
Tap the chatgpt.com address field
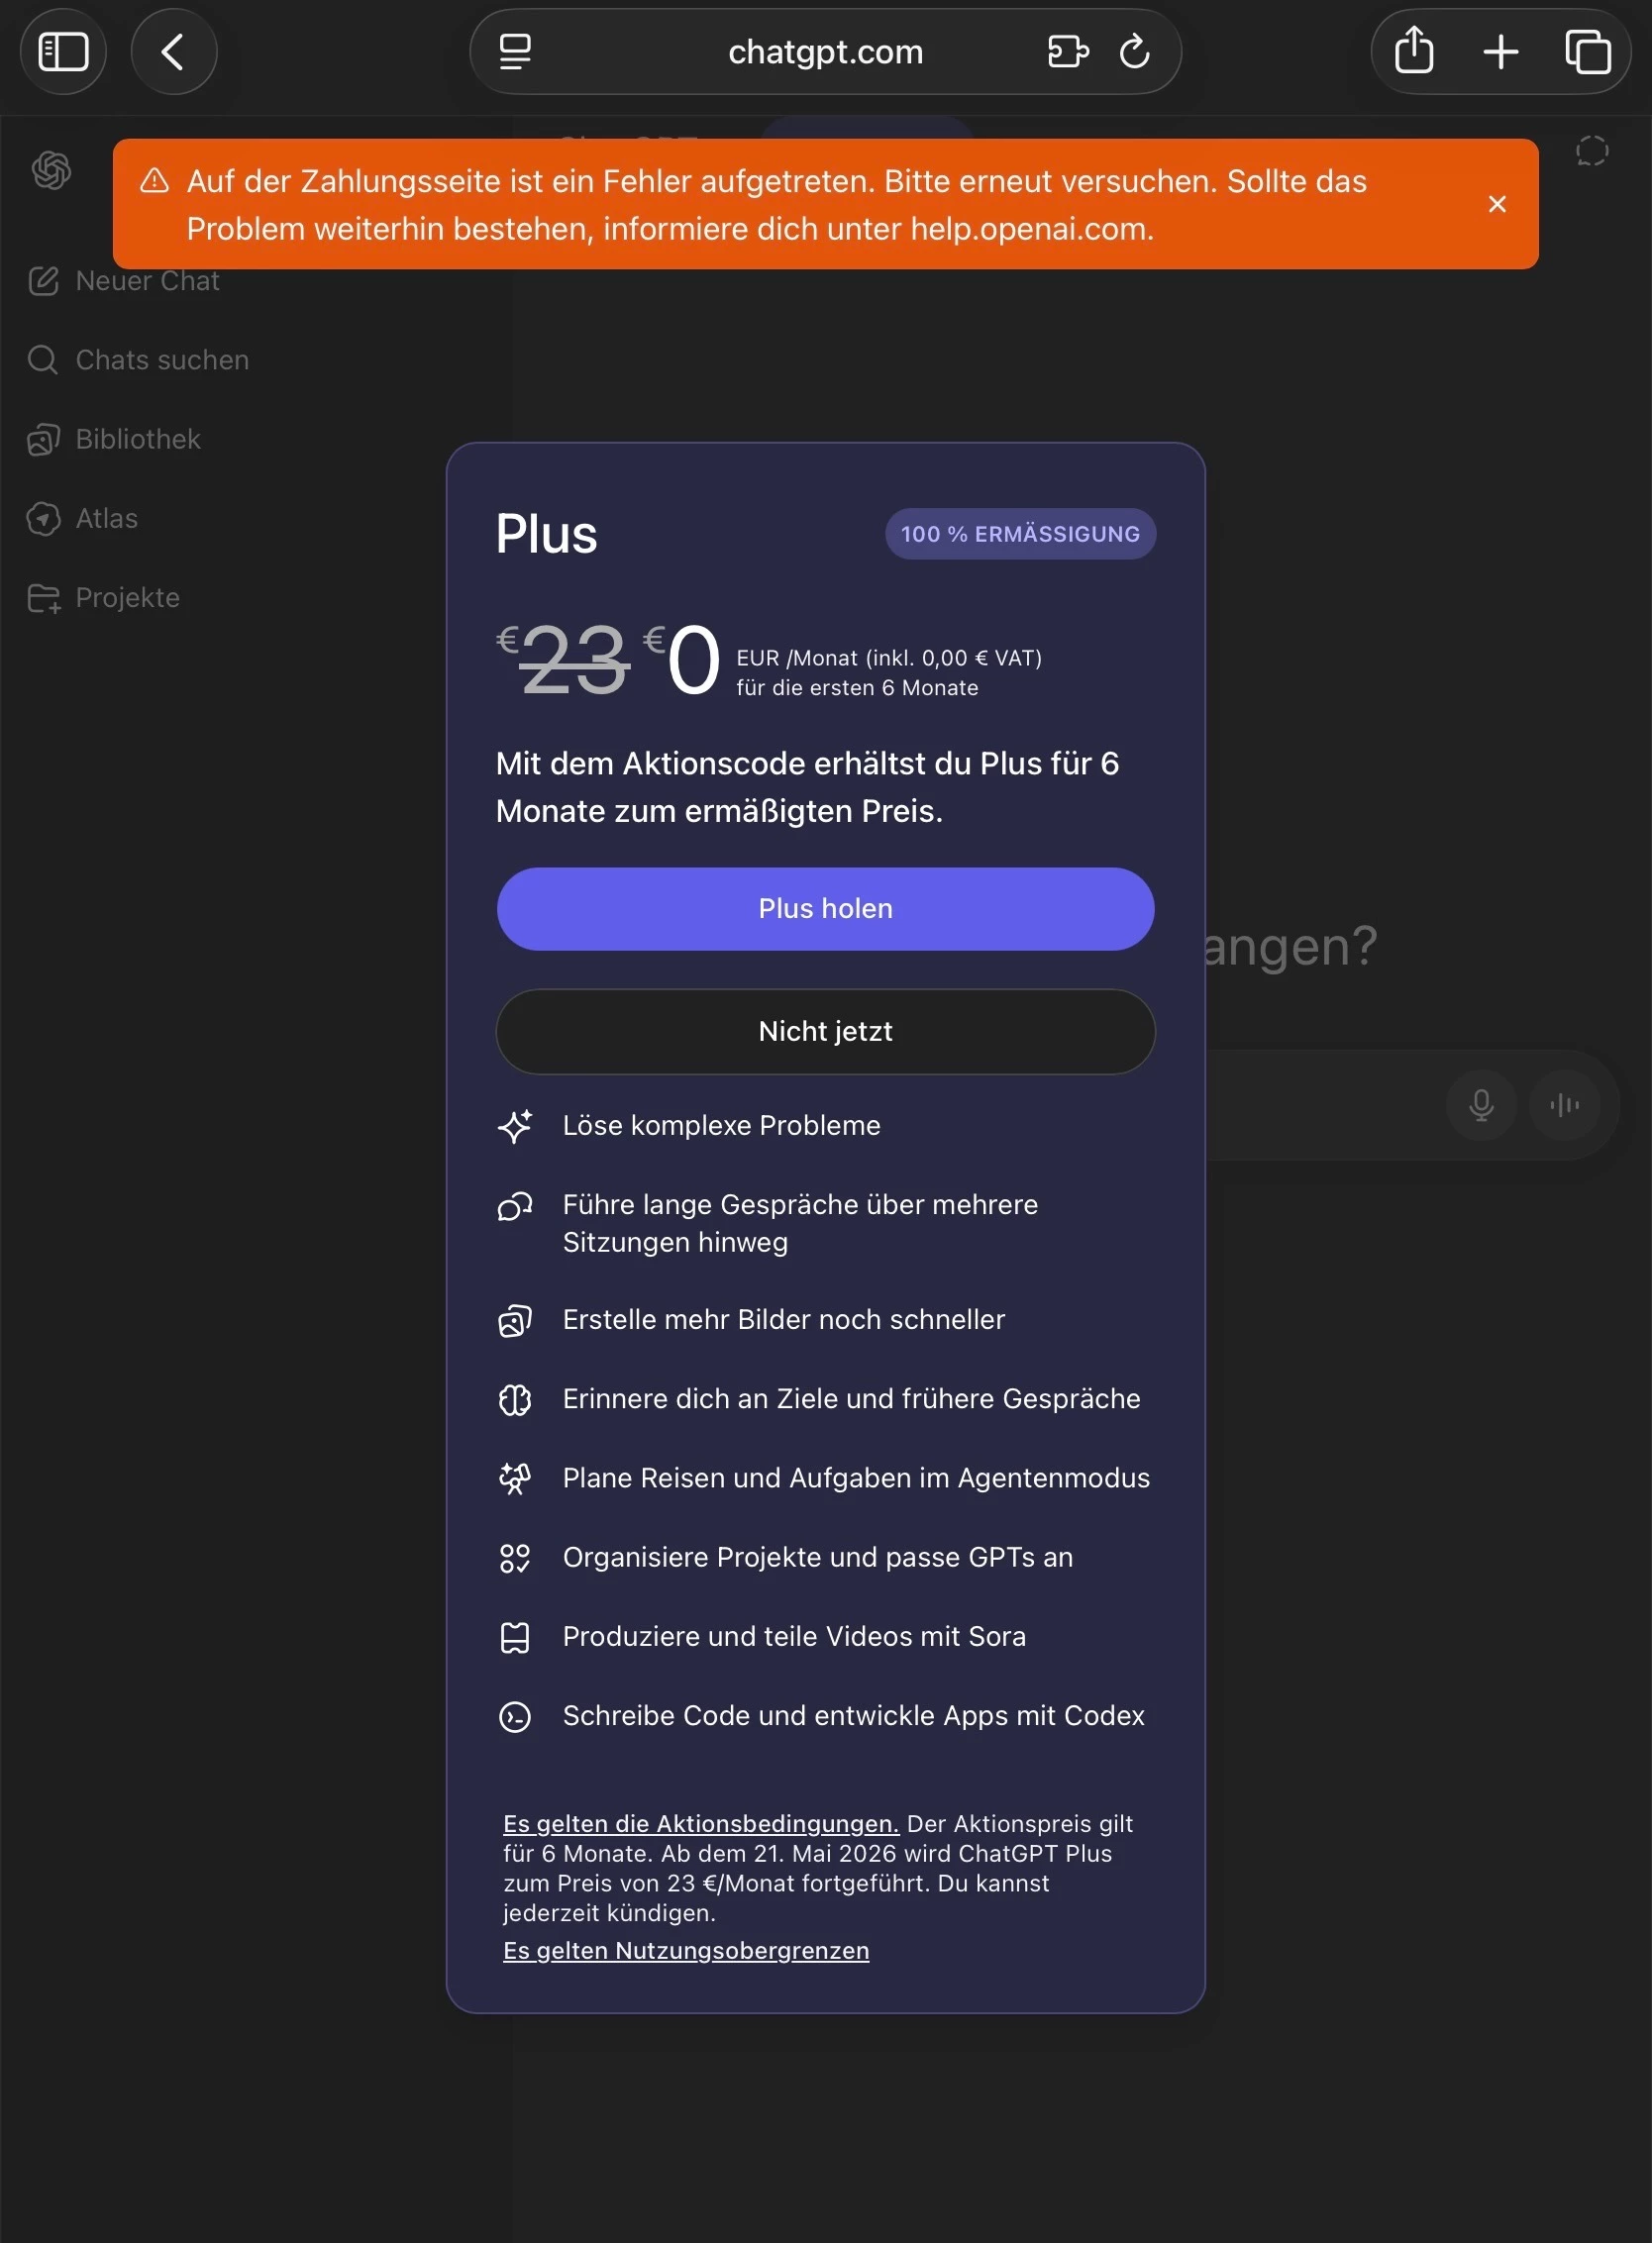pos(825,52)
